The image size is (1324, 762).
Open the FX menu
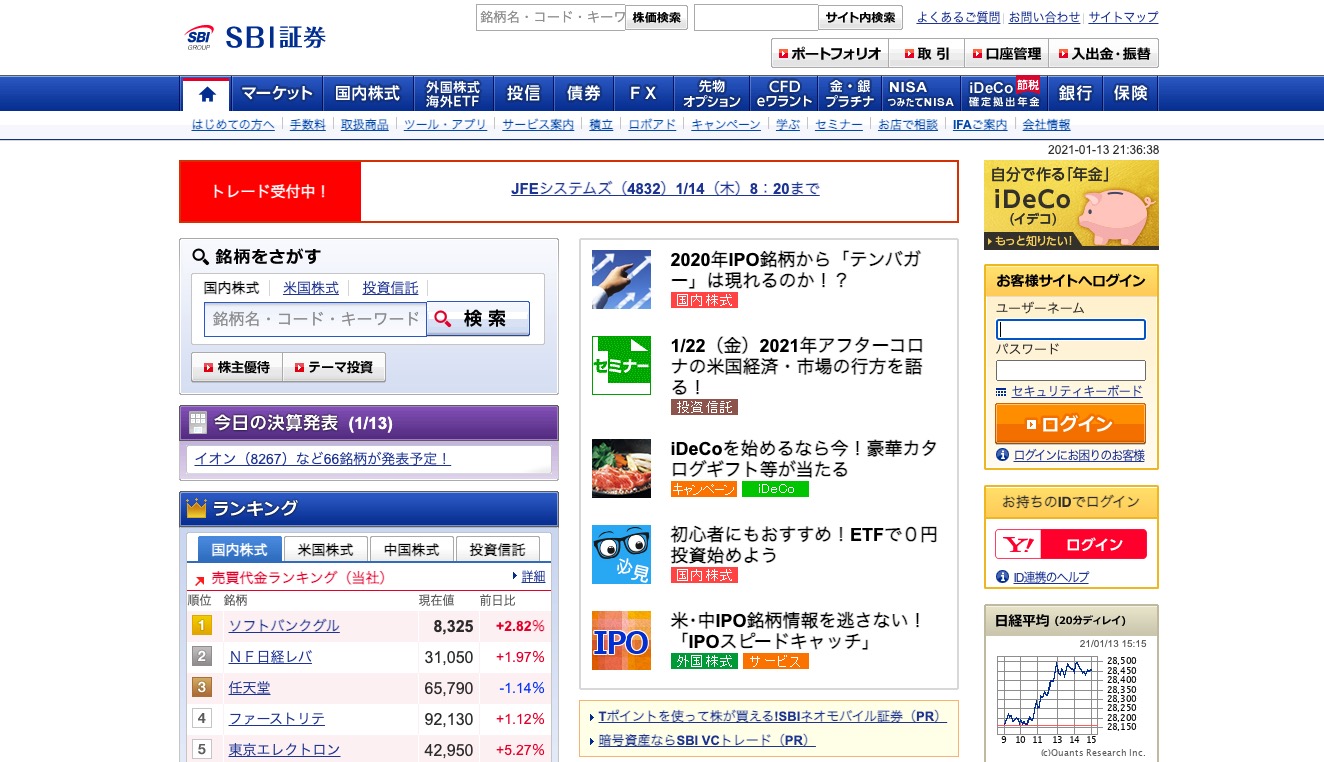[x=643, y=94]
